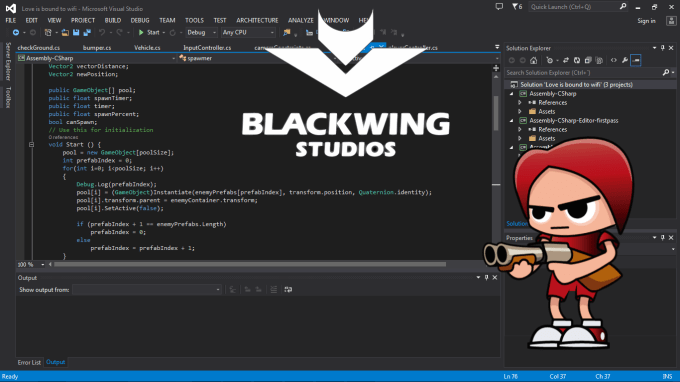Click the Navigate Backward toolbar icon
This screenshot has height=382, width=680.
(x=16, y=33)
